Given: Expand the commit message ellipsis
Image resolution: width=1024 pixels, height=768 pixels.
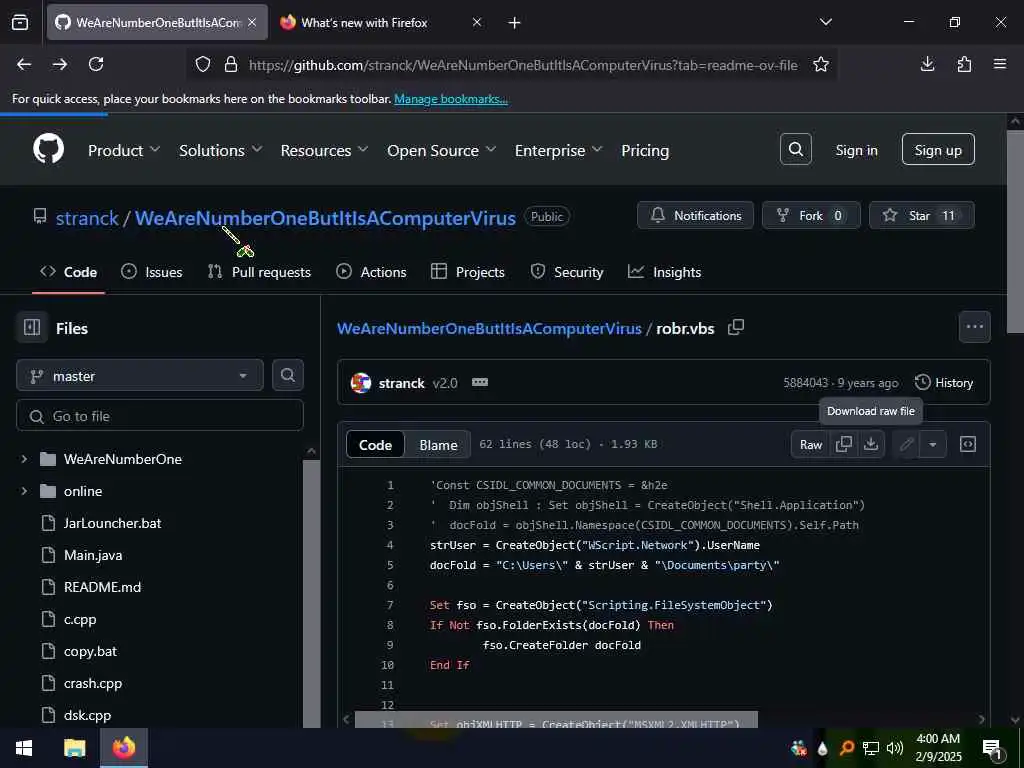Looking at the screenshot, I should click(x=480, y=382).
